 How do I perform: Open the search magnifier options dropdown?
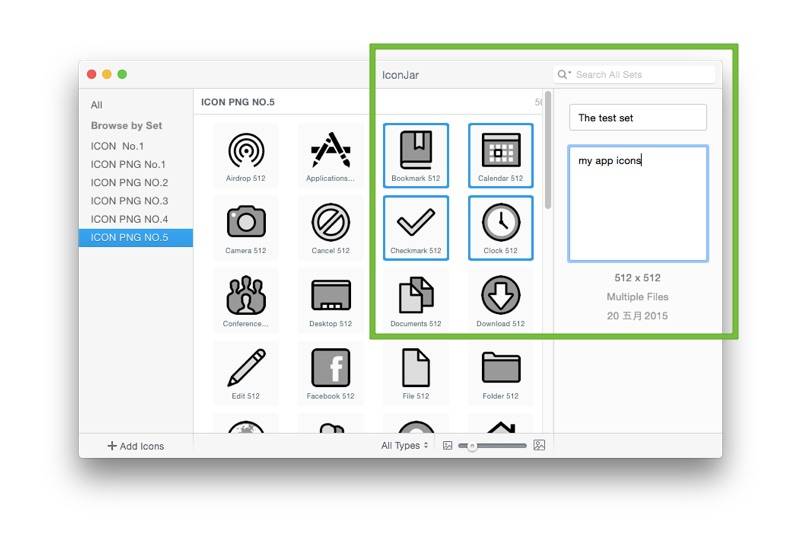(x=565, y=75)
